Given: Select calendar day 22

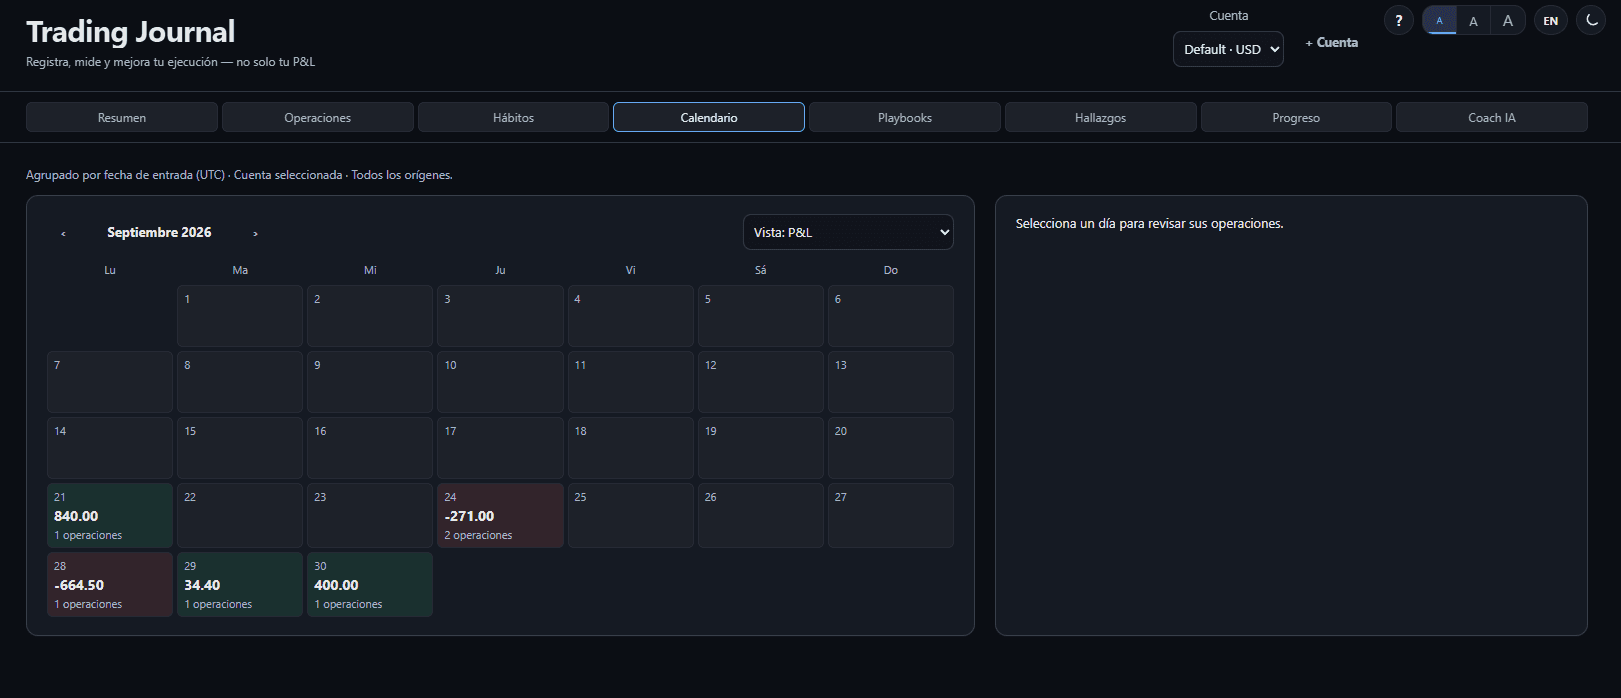Looking at the screenshot, I should tap(240, 516).
